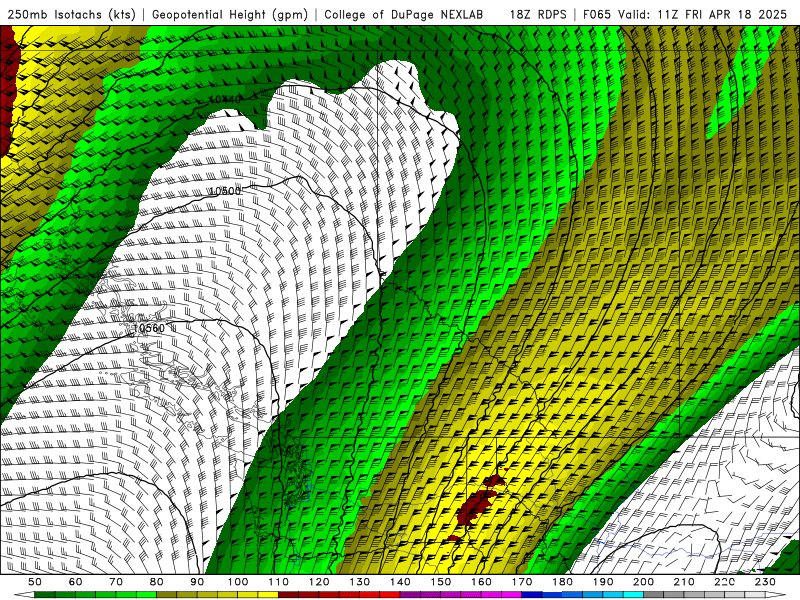Click the 210 value on the color scale
Screen dimensions: 800x600
click(x=685, y=582)
